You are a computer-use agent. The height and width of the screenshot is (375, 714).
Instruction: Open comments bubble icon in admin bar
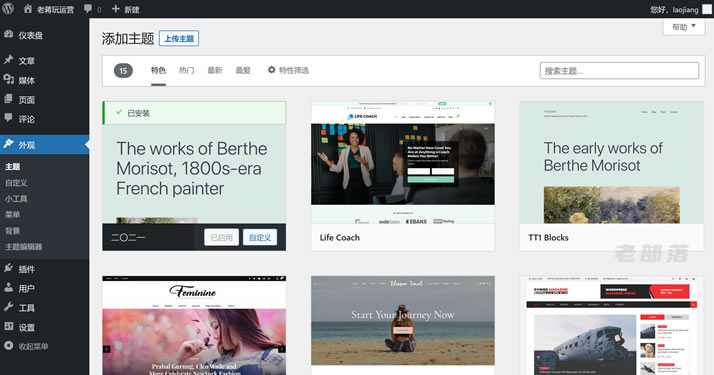pos(88,9)
